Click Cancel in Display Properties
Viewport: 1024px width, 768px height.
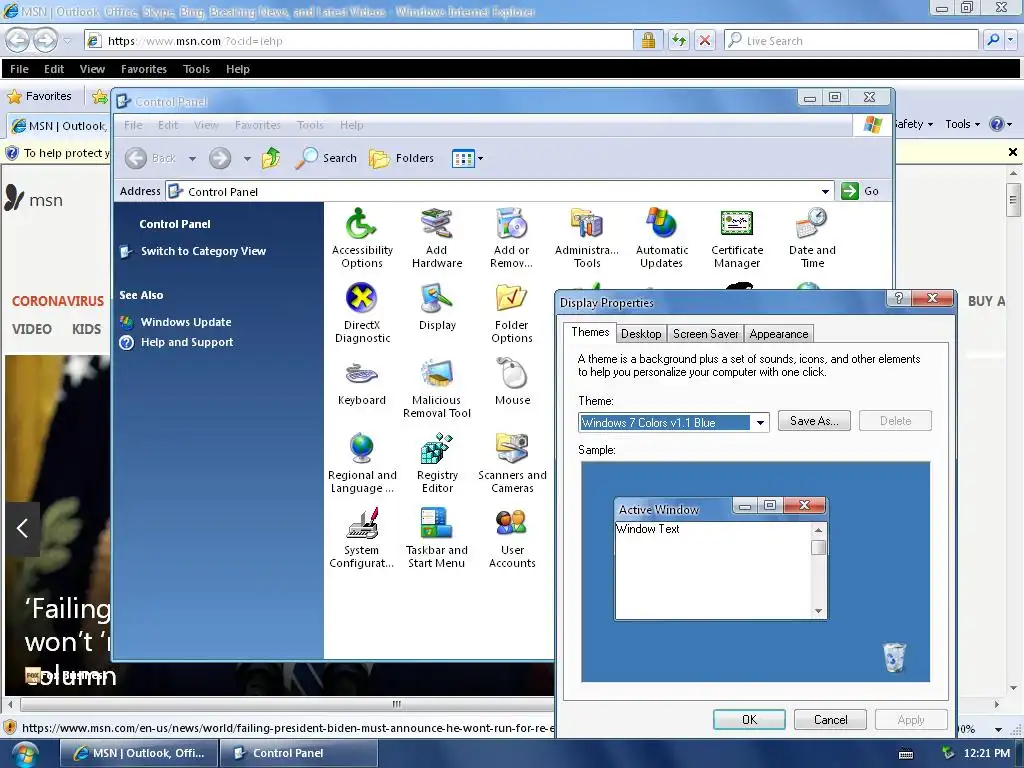830,719
